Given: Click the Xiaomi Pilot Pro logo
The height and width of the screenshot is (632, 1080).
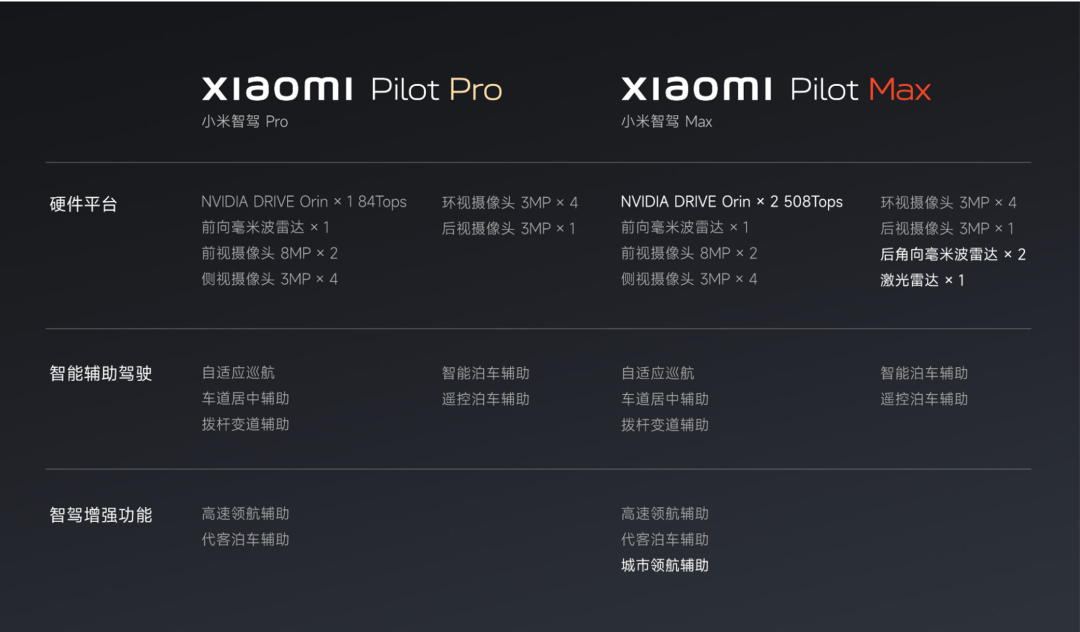Looking at the screenshot, I should (x=352, y=89).
